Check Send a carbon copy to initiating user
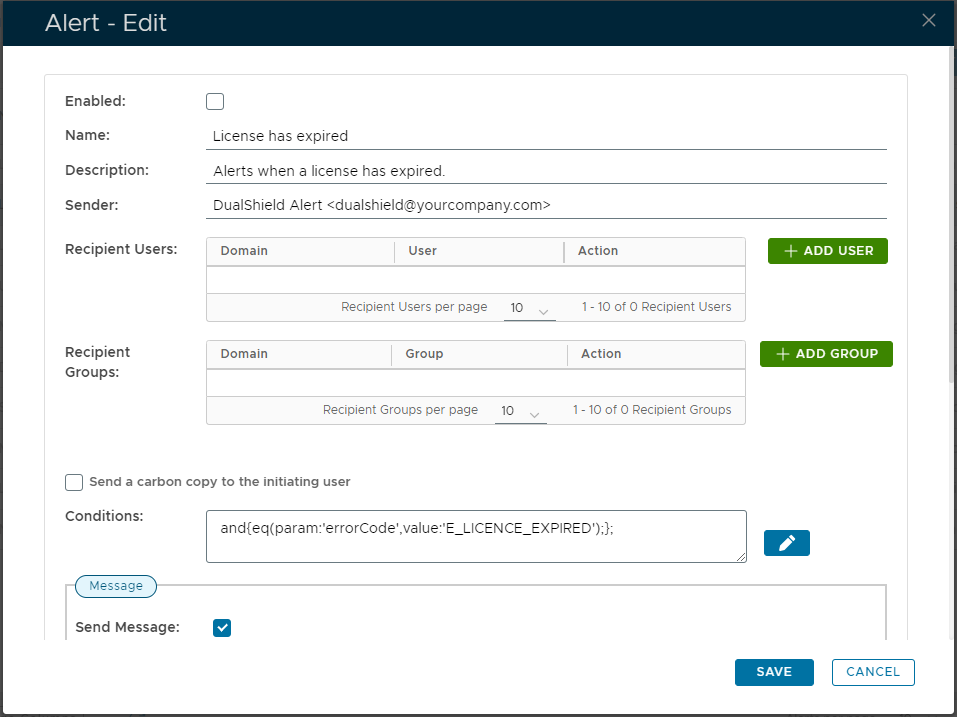This screenshot has height=717, width=957. (74, 482)
